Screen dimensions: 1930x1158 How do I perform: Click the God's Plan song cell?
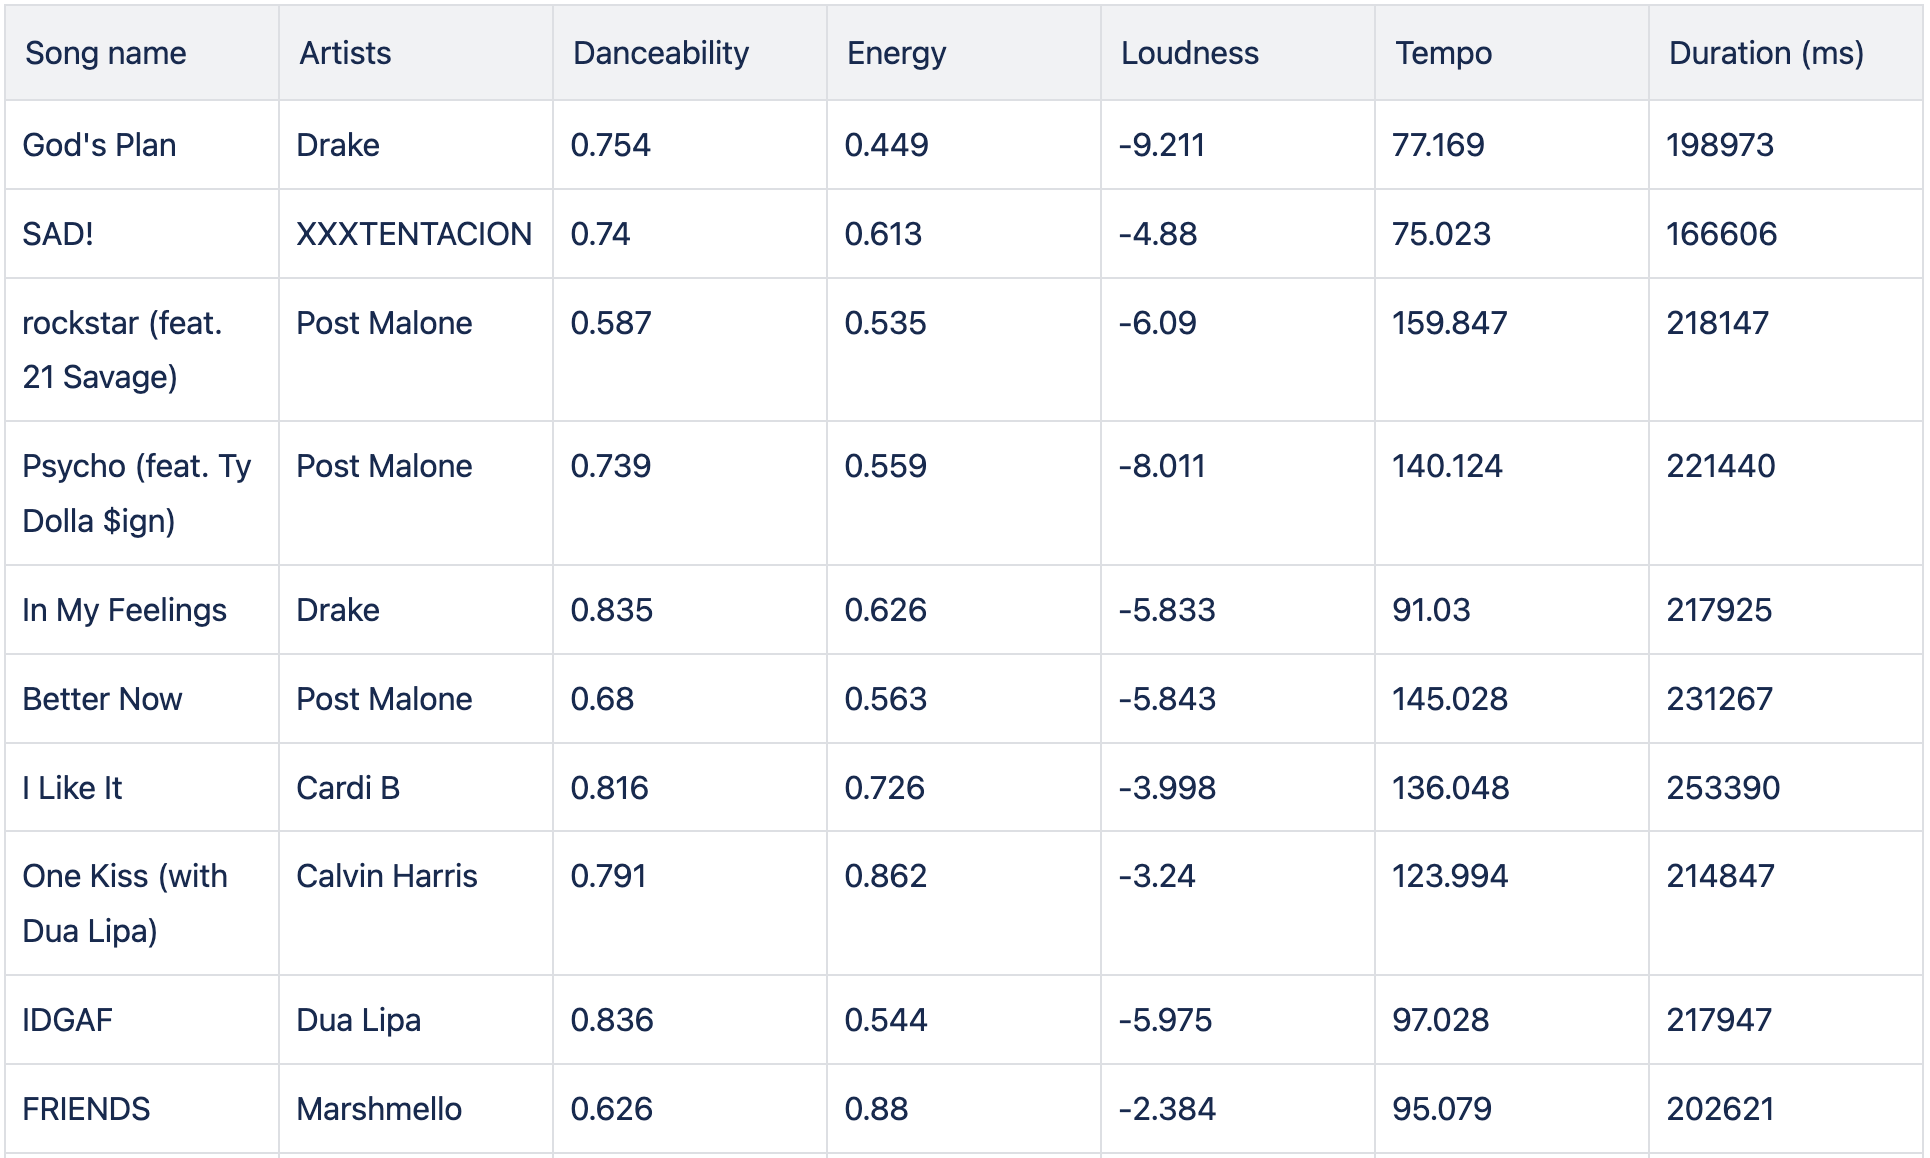[x=99, y=145]
